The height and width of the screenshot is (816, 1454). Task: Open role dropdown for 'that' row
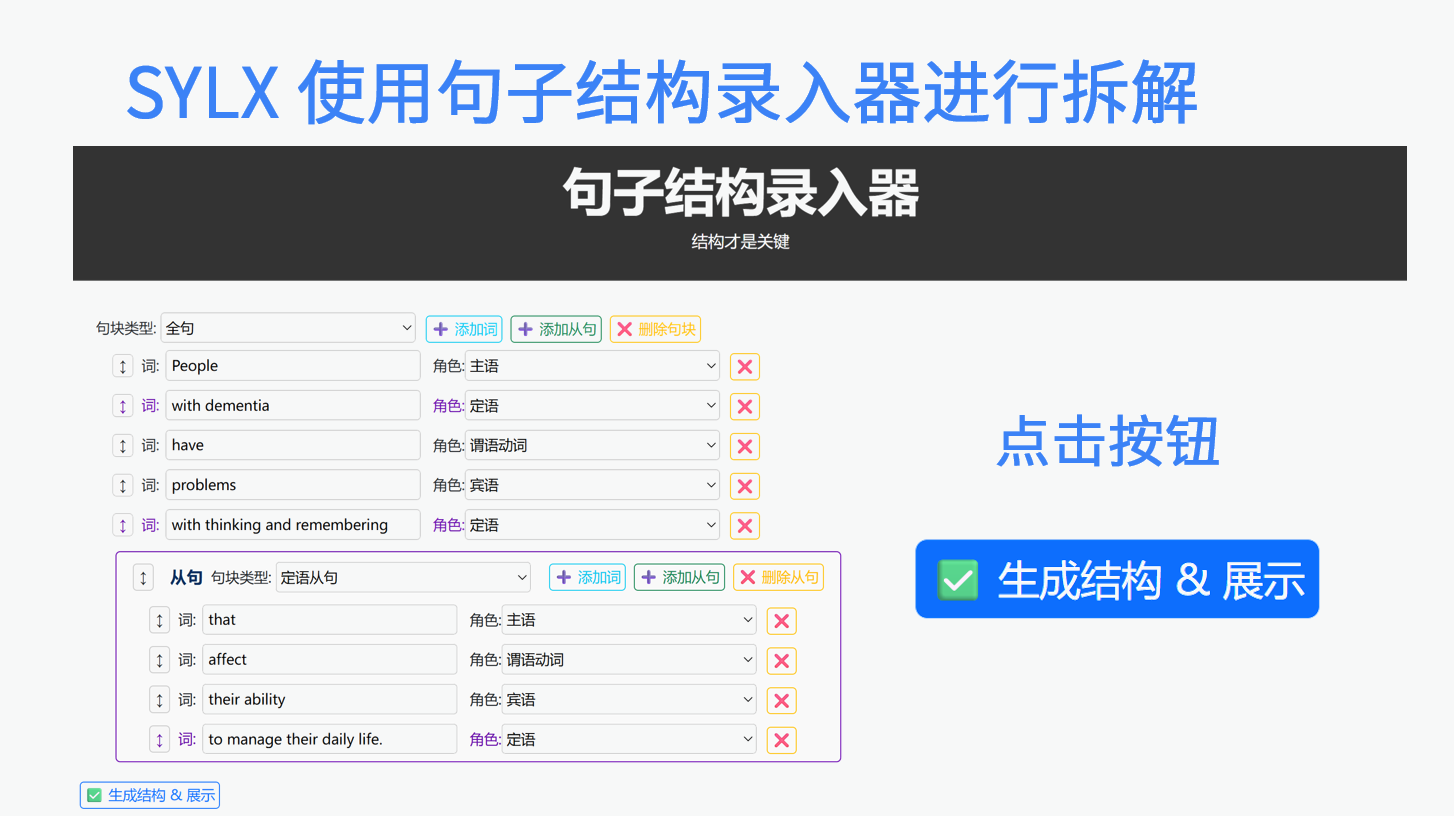coord(629,620)
